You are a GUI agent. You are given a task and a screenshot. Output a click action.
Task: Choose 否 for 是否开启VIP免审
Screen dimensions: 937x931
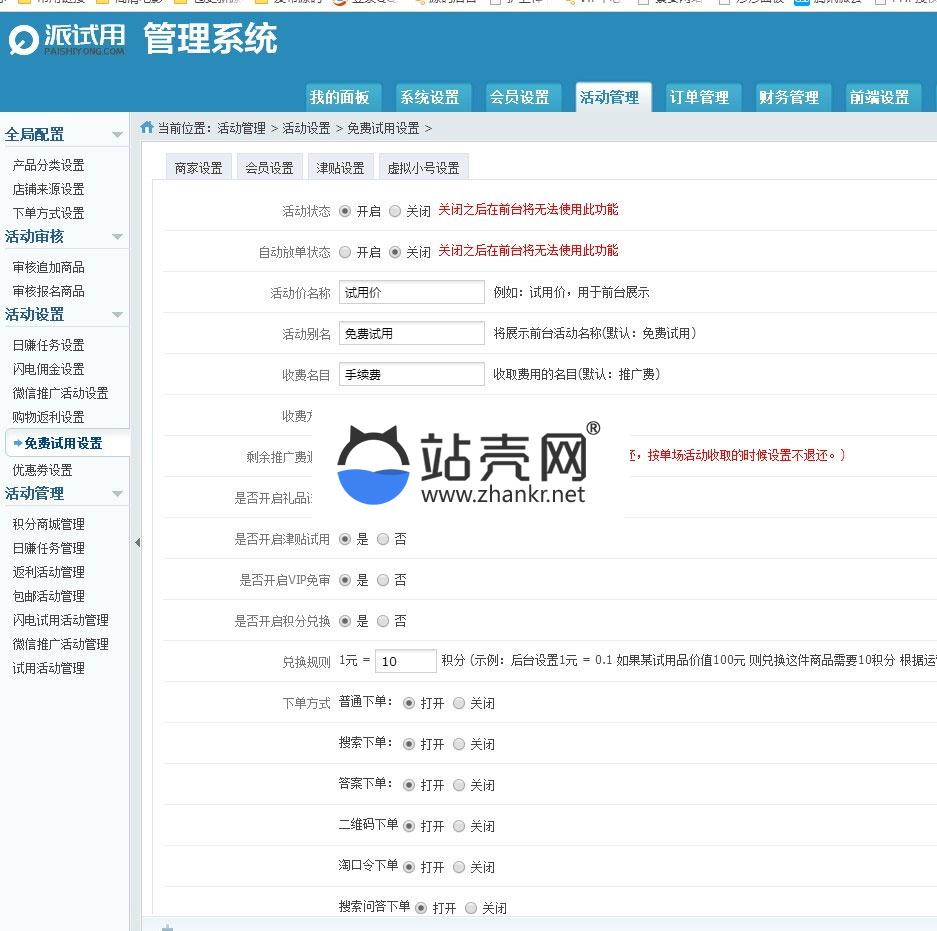[x=383, y=580]
